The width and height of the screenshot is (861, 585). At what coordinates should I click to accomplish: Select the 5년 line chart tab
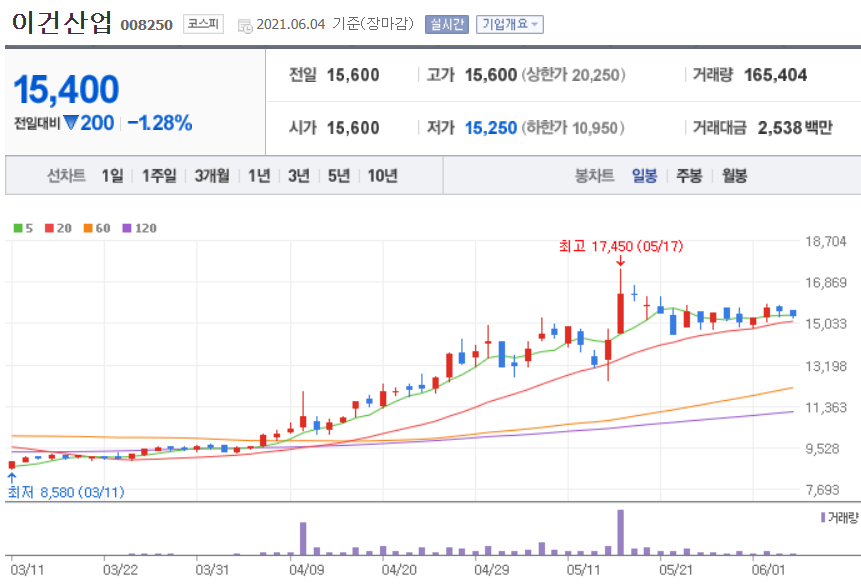point(339,176)
